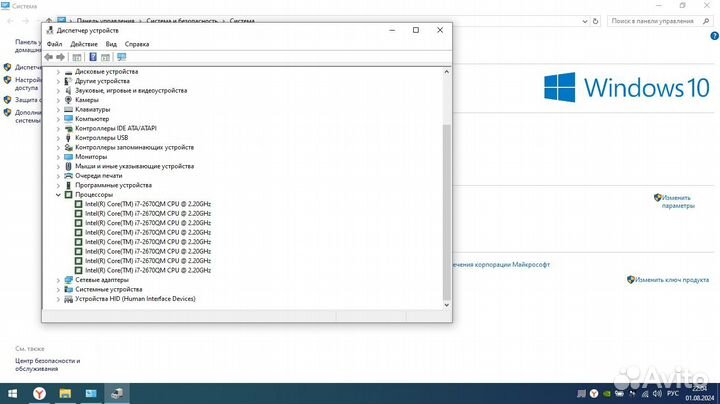Image resolution: width=720 pixels, height=404 pixels.
Task: Click the Microsoft license terms link in System window
Action: coord(501,264)
